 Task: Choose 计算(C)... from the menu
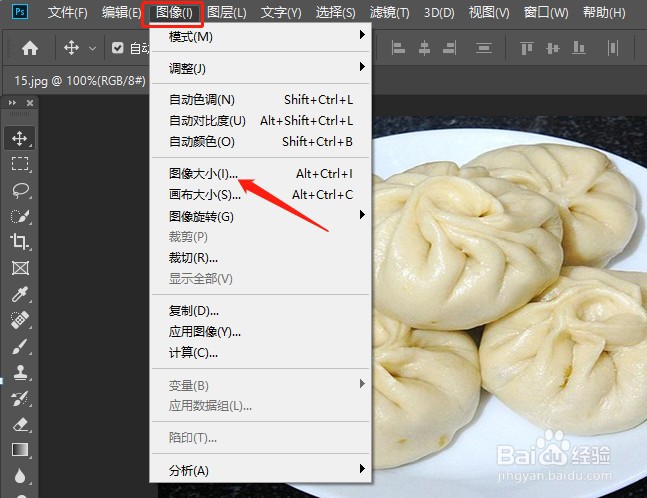coord(260,353)
